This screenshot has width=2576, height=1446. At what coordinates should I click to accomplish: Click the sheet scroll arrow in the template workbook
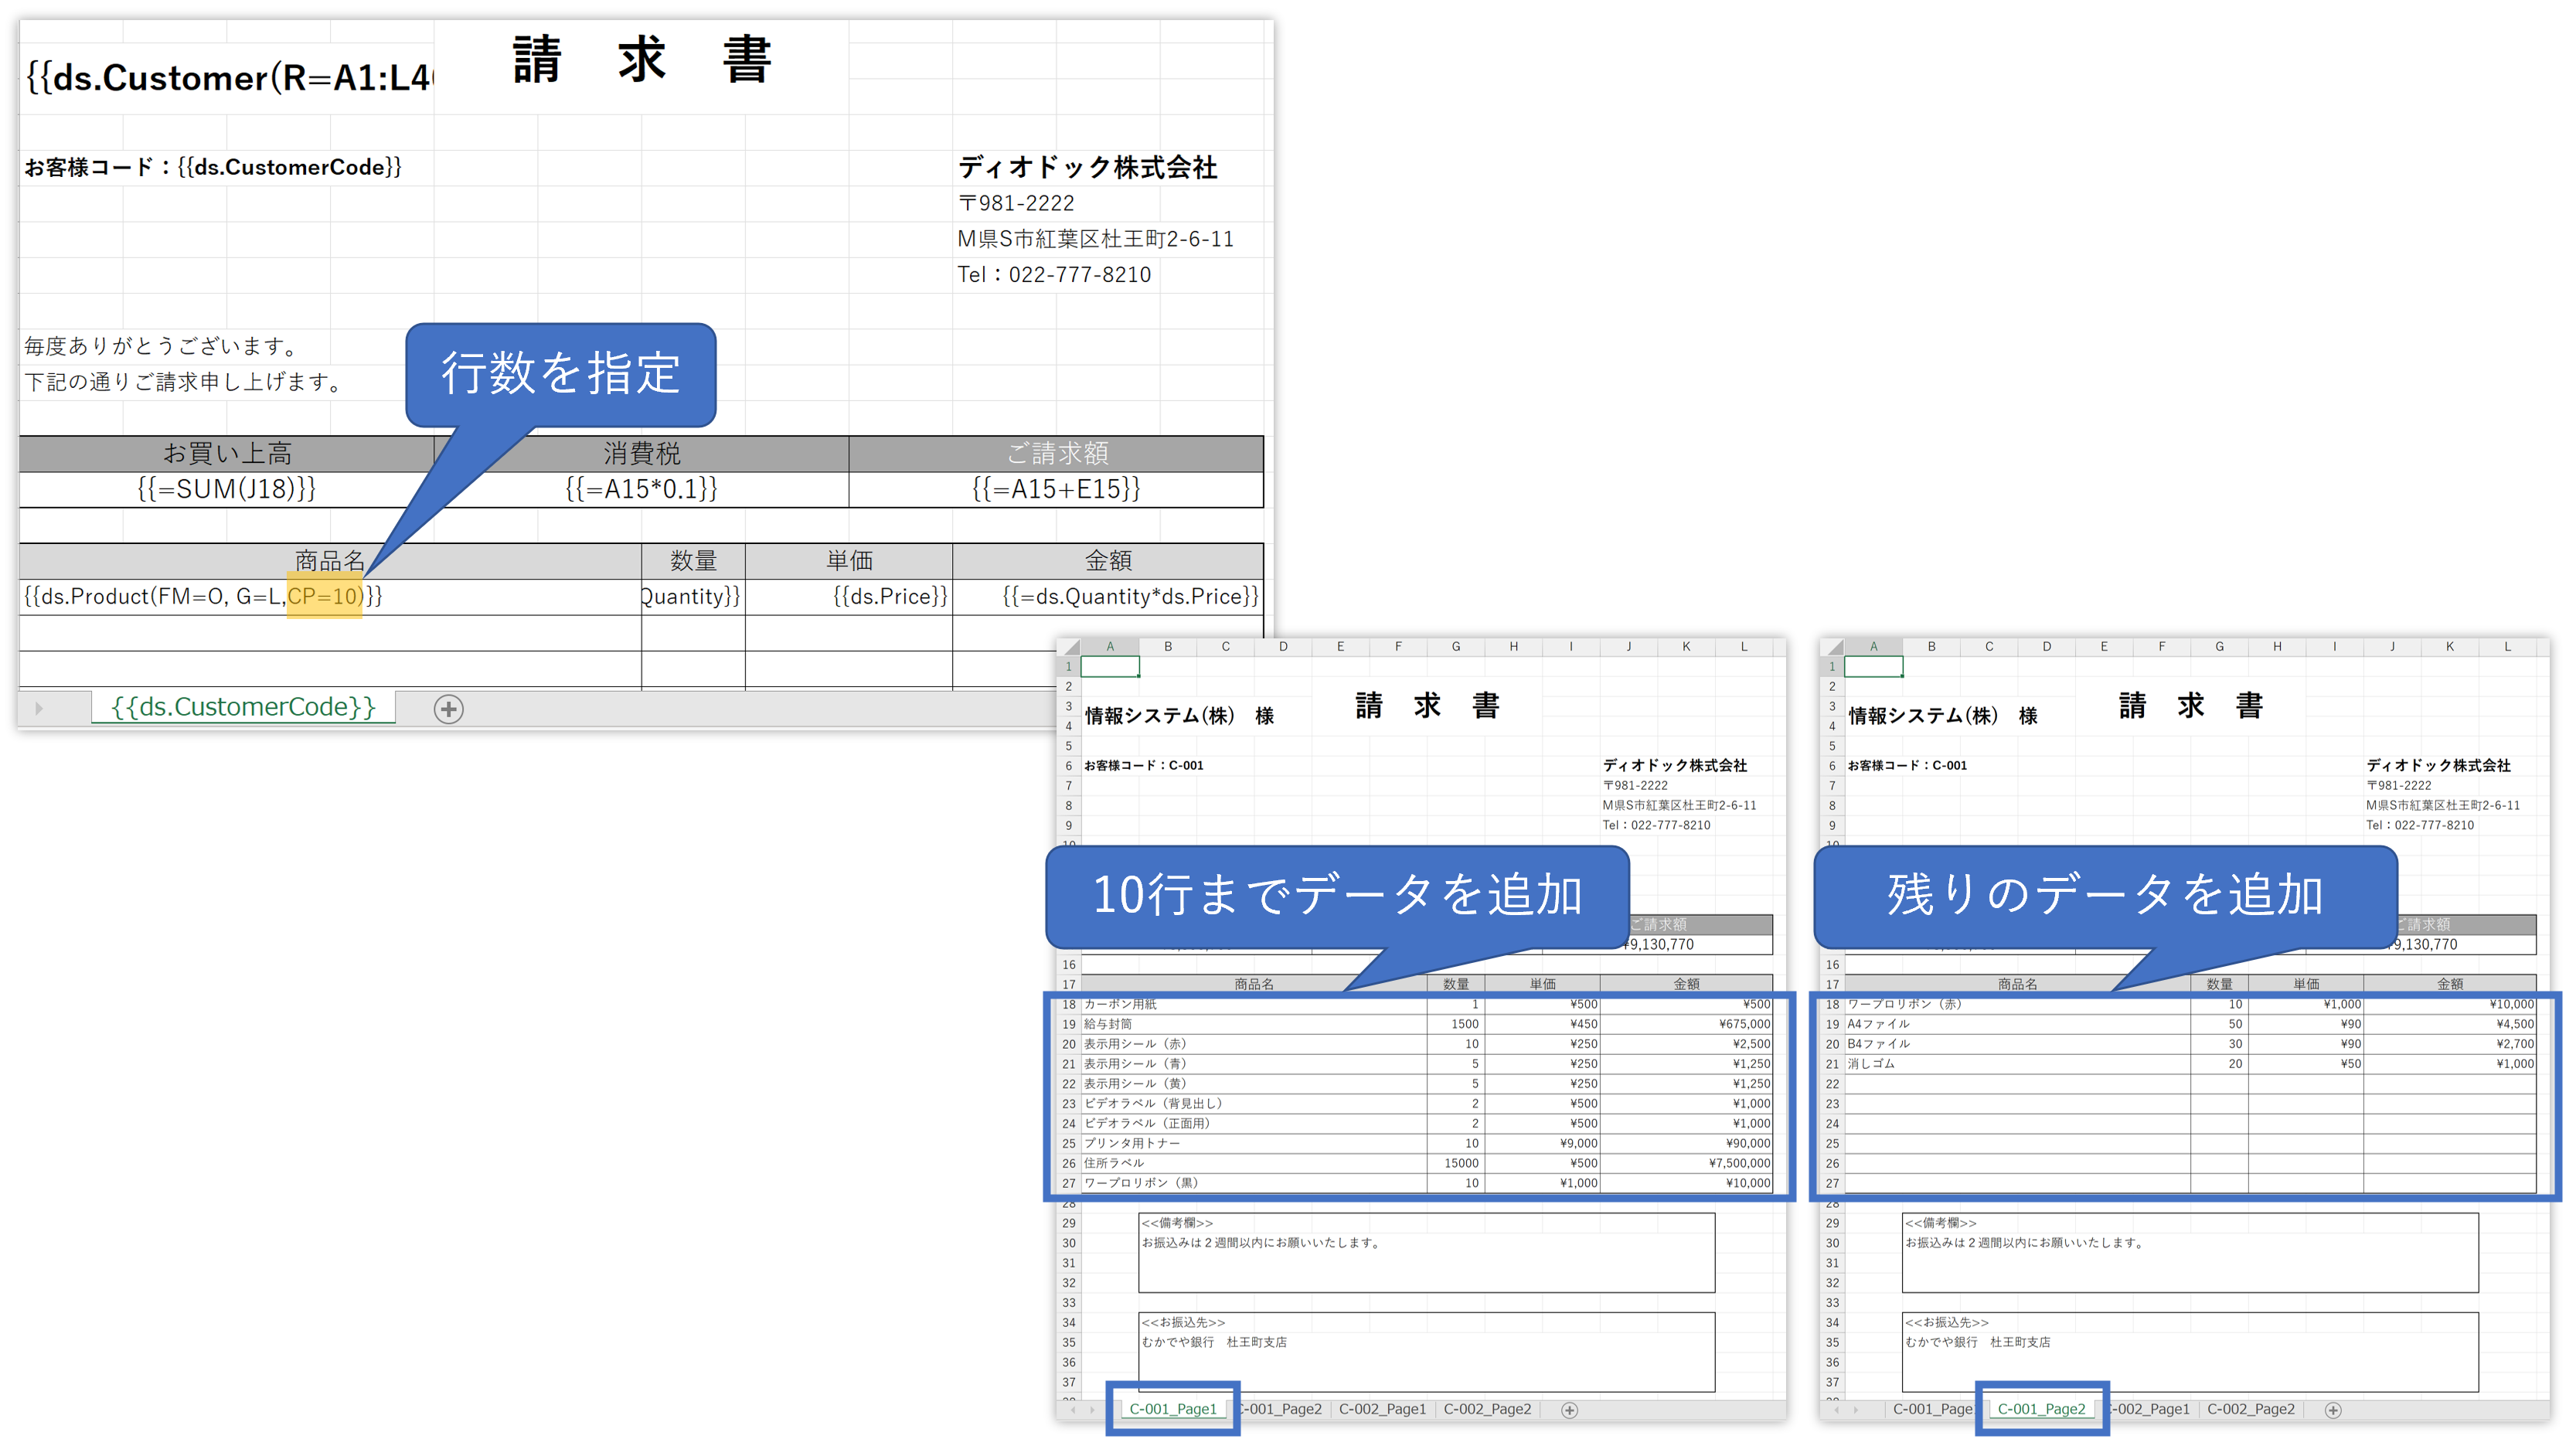click(39, 709)
